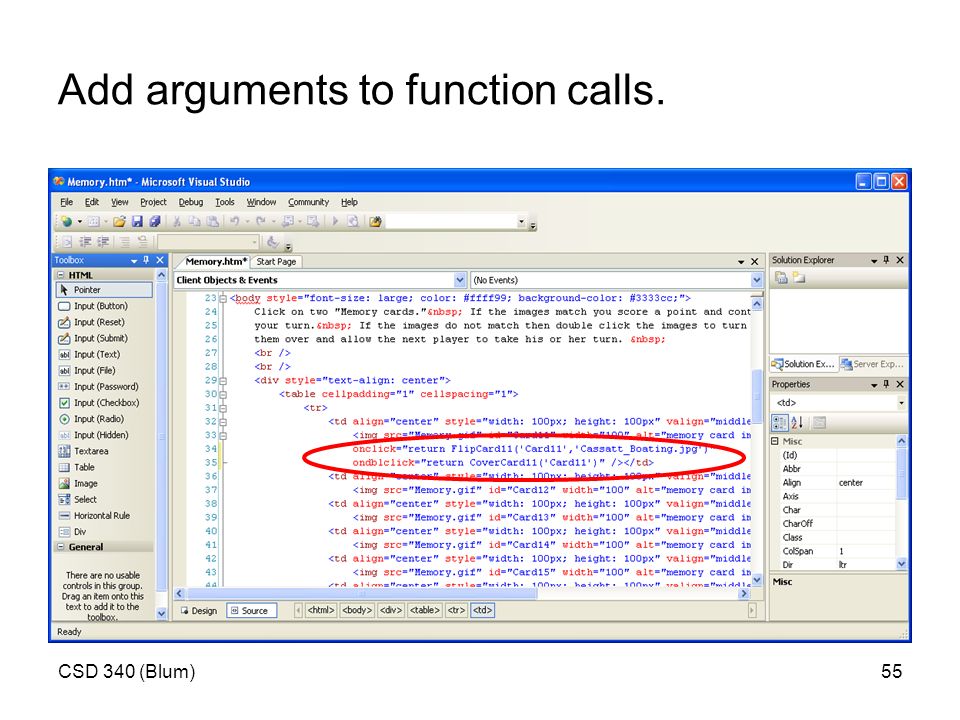The width and height of the screenshot is (960, 720).
Task: Close the Memory.htm document tab
Action: 754,261
